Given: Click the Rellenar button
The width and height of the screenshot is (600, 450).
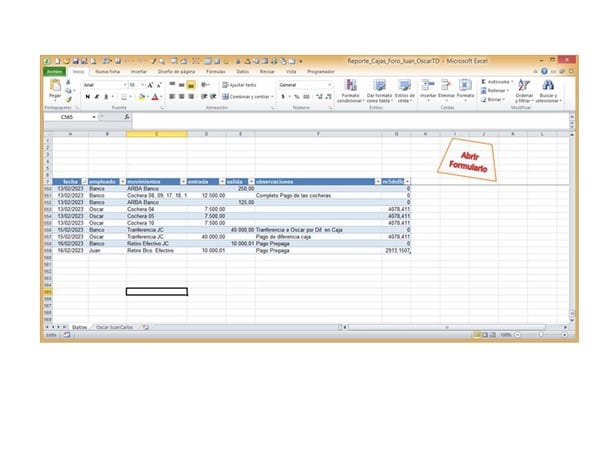Looking at the screenshot, I should (494, 91).
